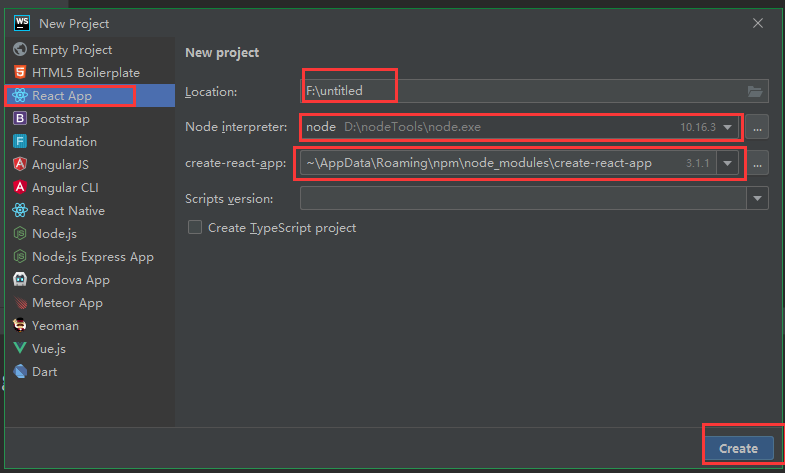Click the AngularJS shield icon

(20, 164)
